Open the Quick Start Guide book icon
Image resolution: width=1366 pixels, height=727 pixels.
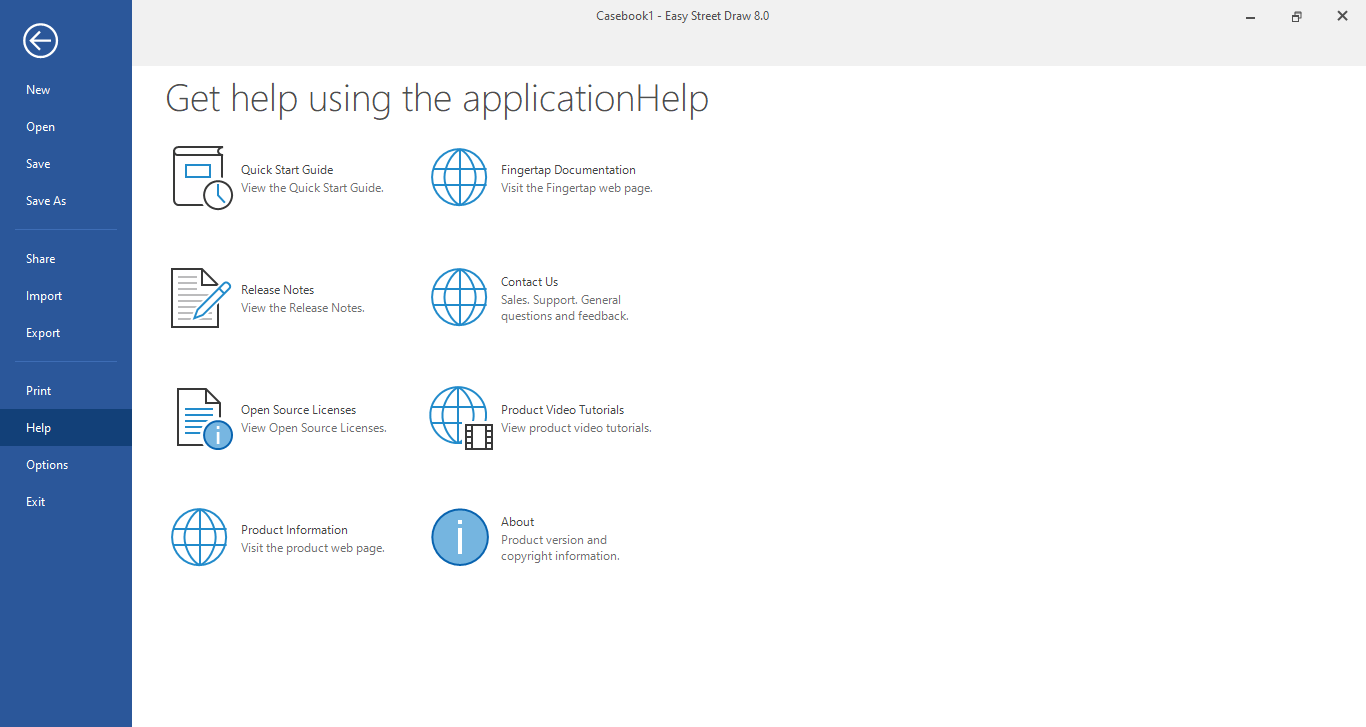coord(203,178)
